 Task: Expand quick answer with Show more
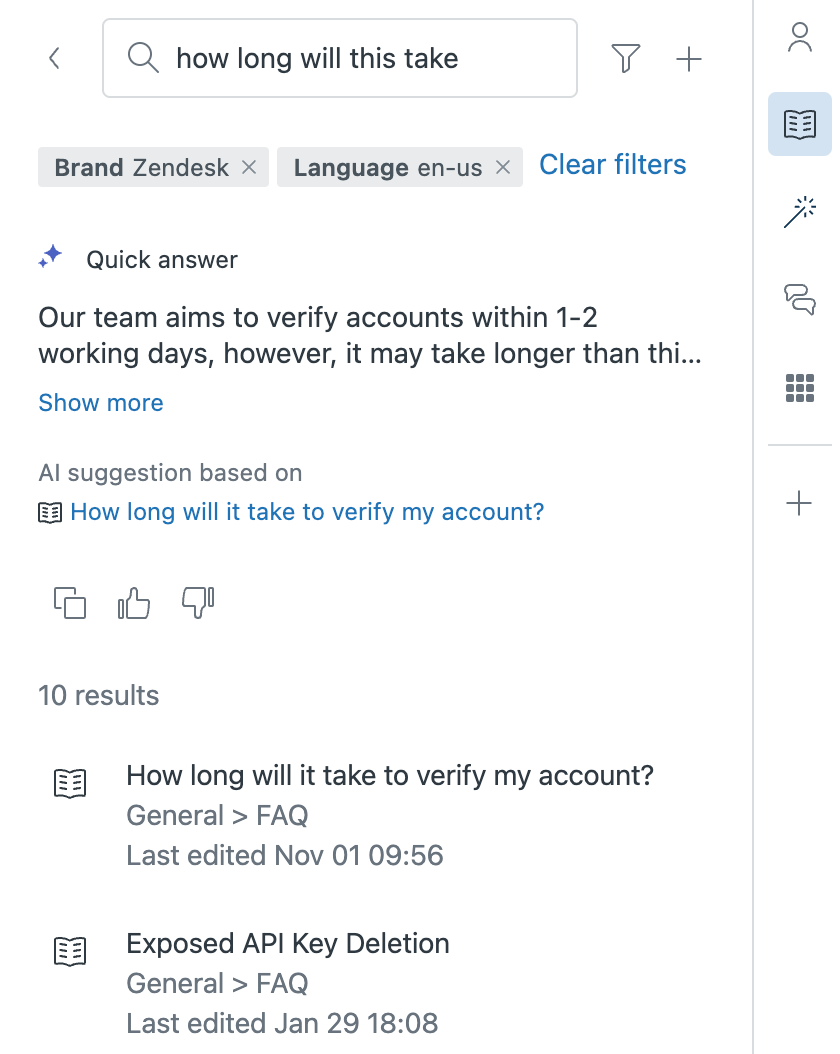click(x=101, y=403)
